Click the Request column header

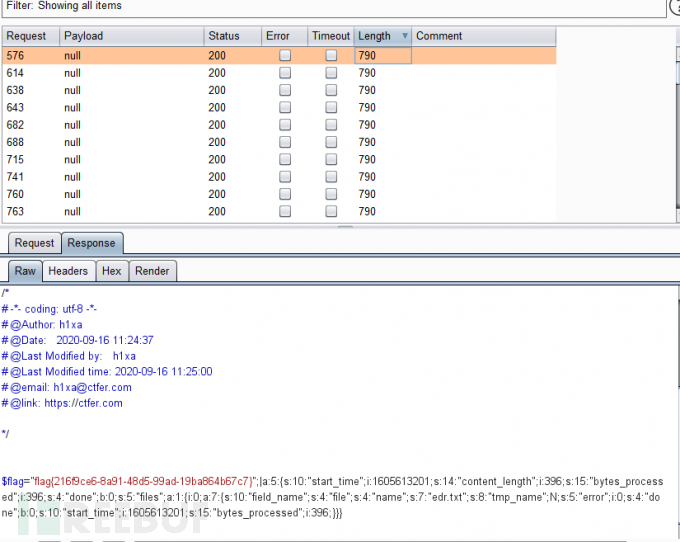30,36
